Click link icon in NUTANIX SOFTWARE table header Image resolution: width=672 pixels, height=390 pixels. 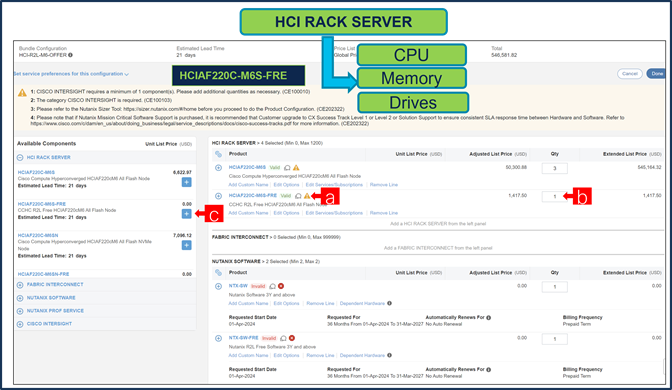pos(218,273)
